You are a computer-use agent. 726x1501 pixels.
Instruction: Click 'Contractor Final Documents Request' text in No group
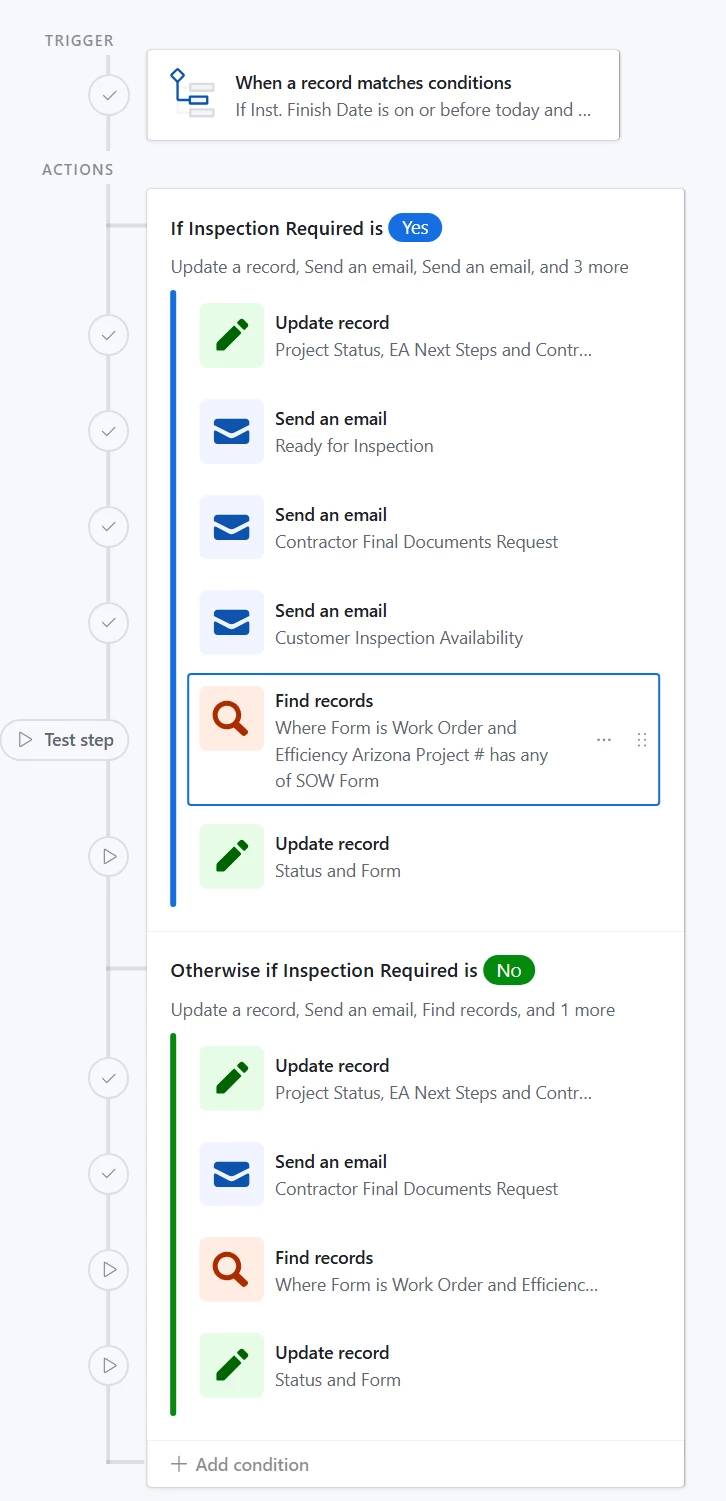[x=417, y=1189]
